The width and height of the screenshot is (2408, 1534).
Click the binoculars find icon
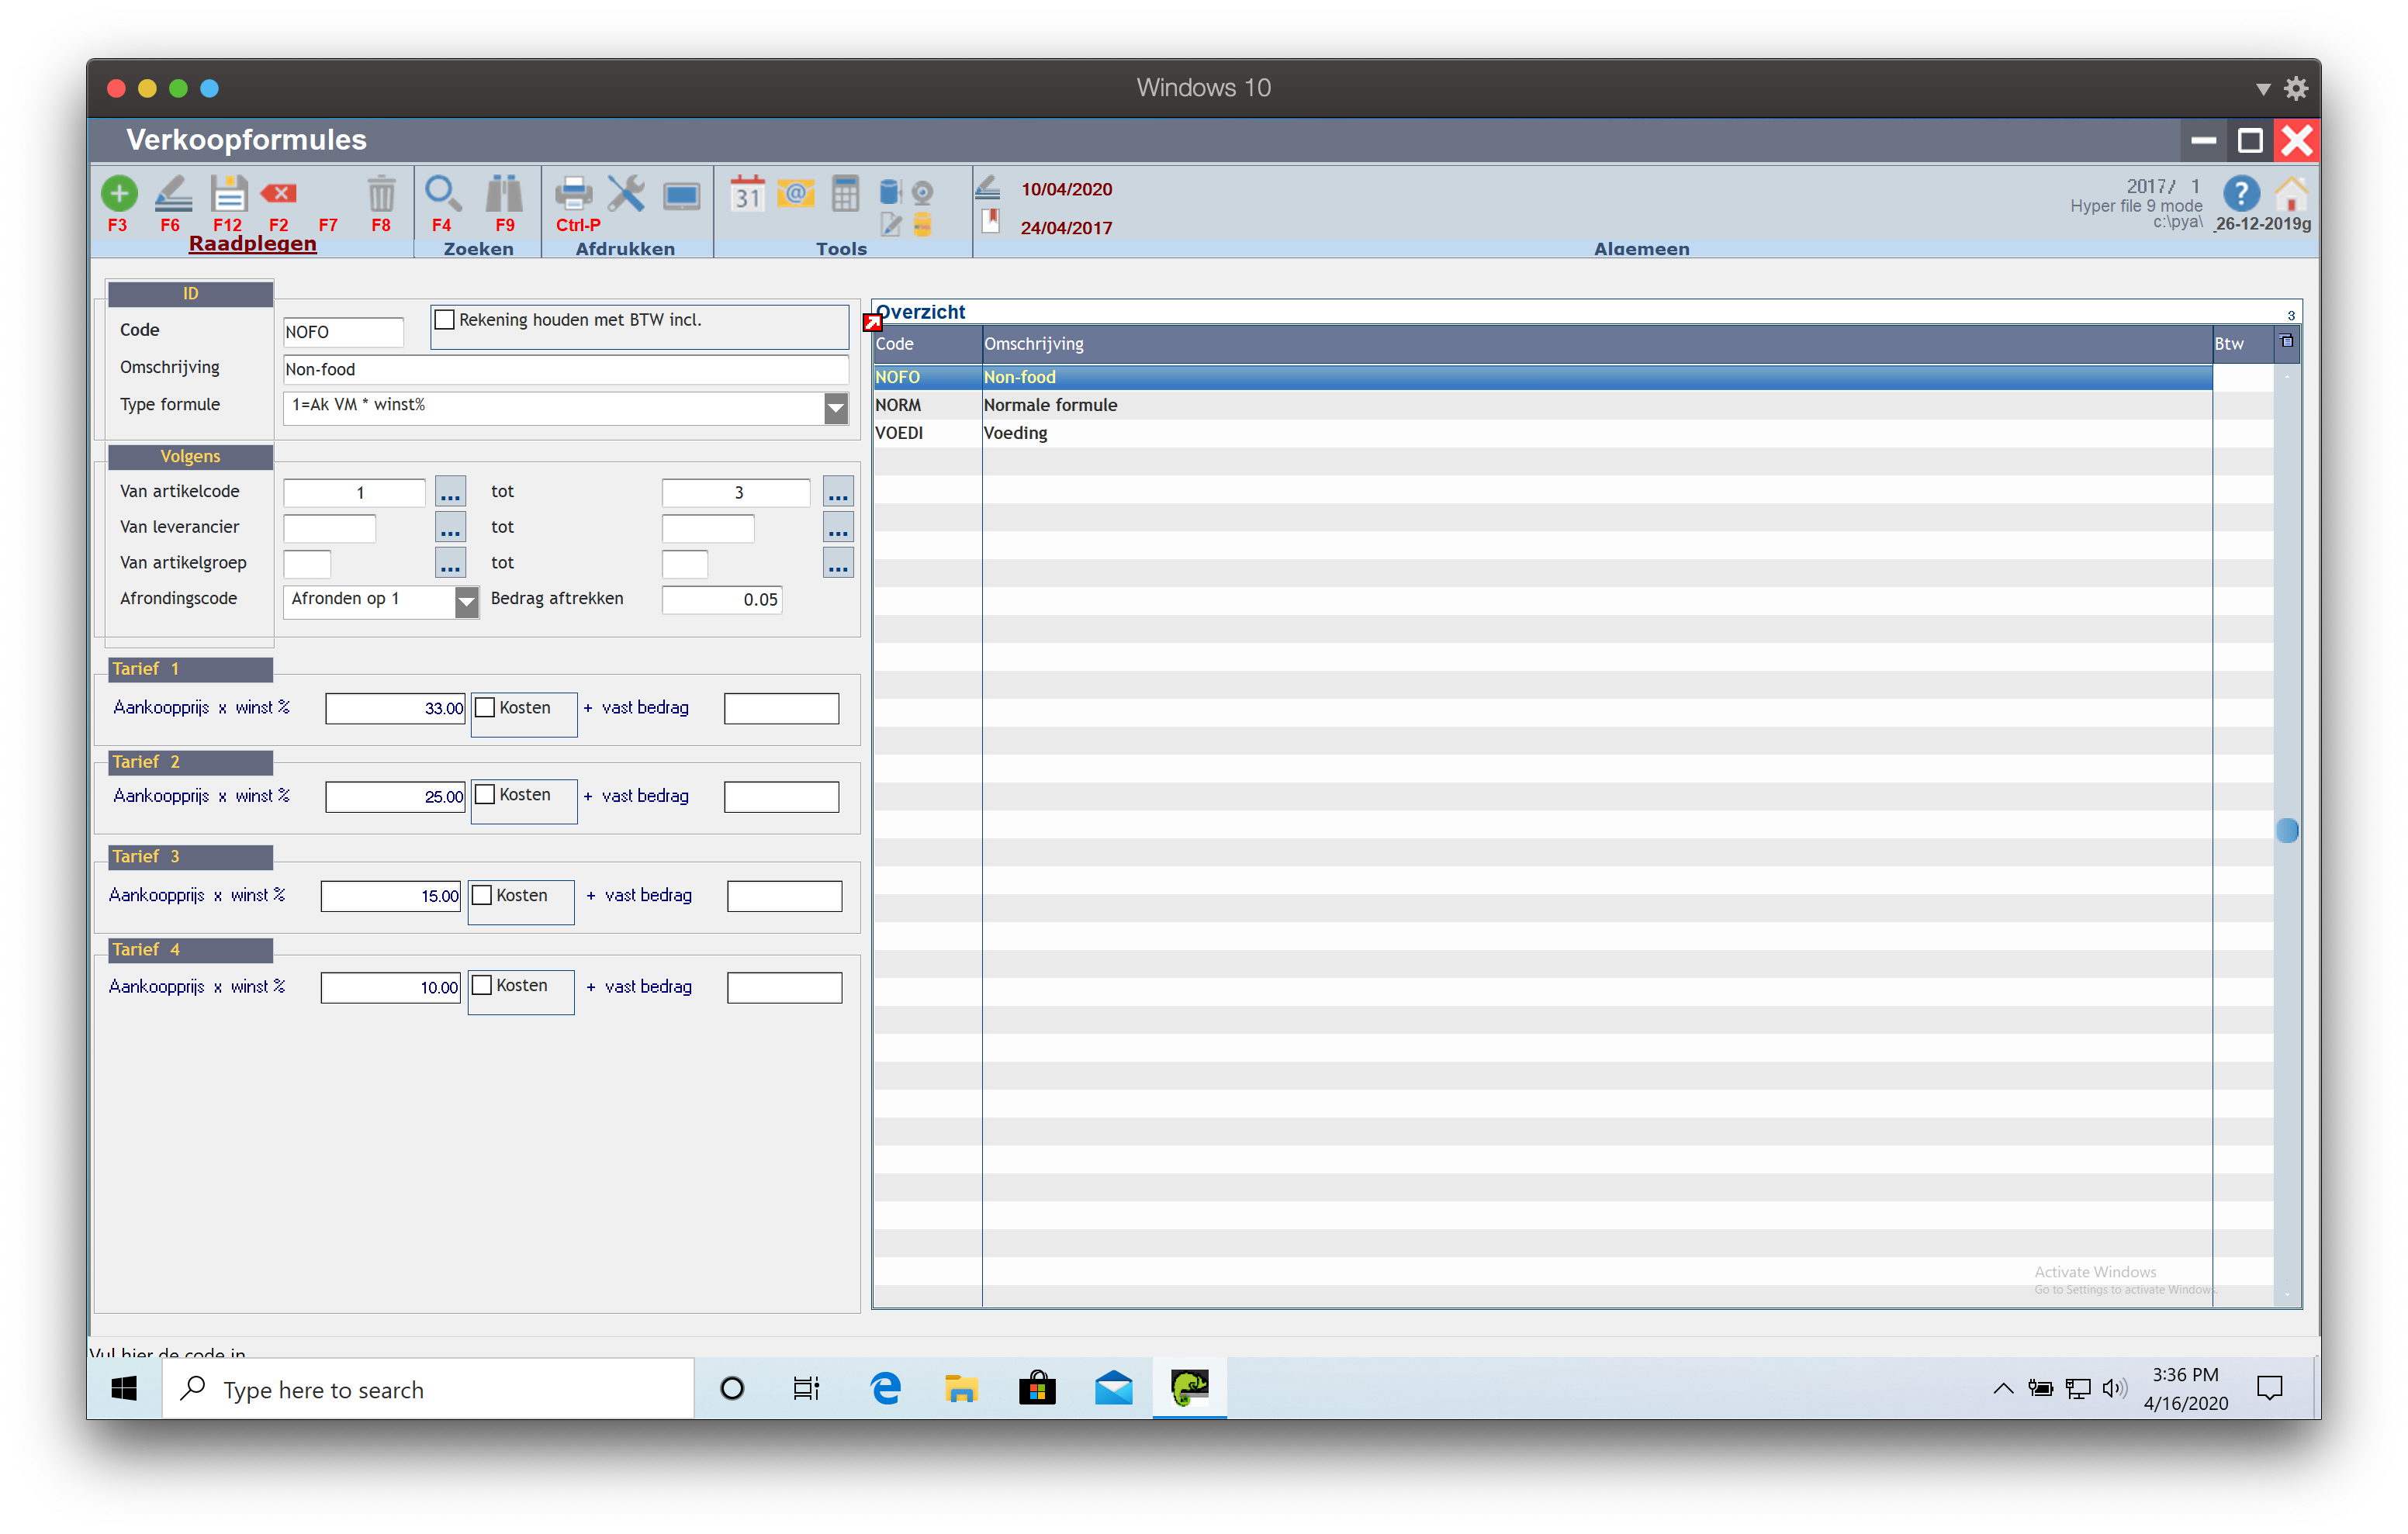coord(504,193)
